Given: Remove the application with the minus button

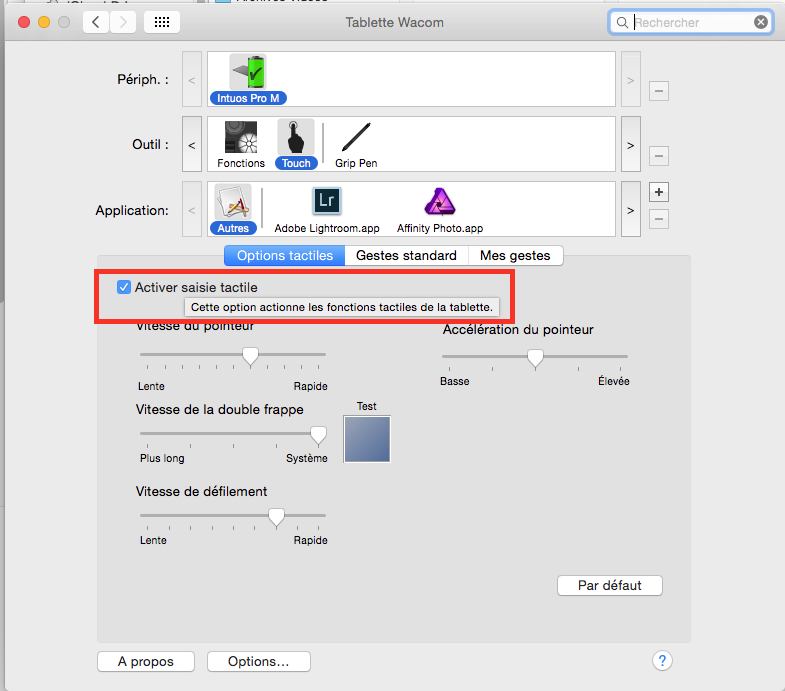Looking at the screenshot, I should (x=659, y=219).
